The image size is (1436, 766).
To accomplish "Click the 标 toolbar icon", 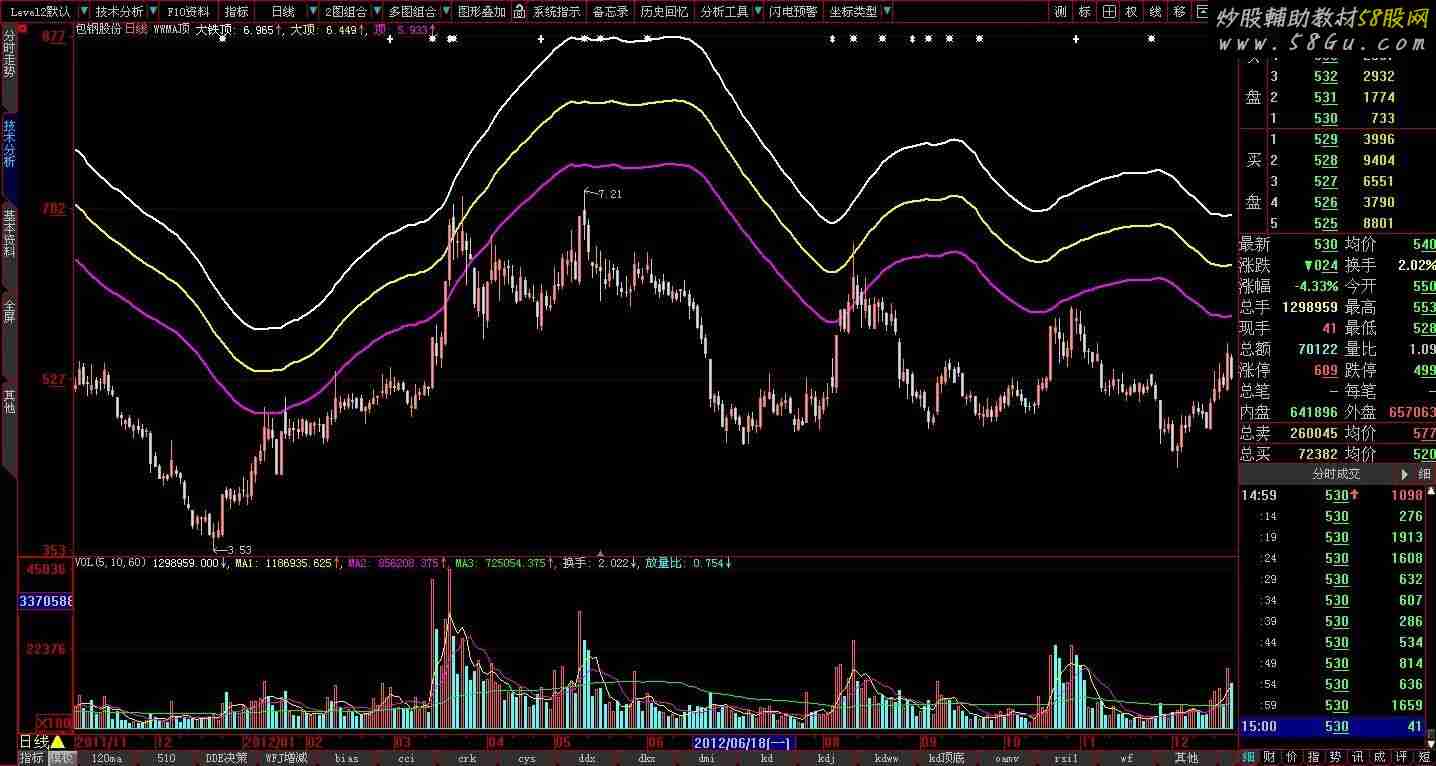I will click(1085, 12).
